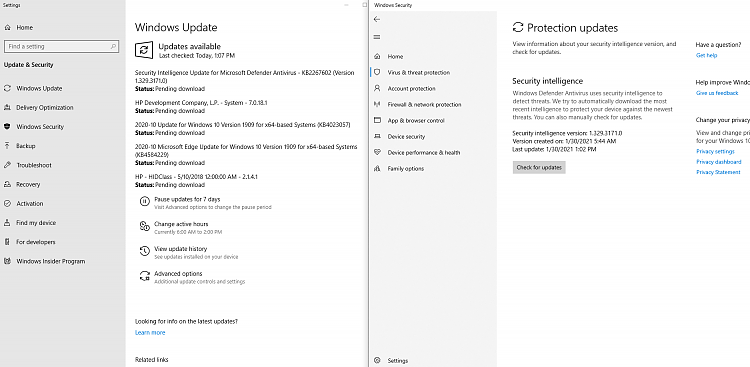750x367 pixels.
Task: Toggle the hamburger menu in Windows Security
Action: [x=377, y=37]
